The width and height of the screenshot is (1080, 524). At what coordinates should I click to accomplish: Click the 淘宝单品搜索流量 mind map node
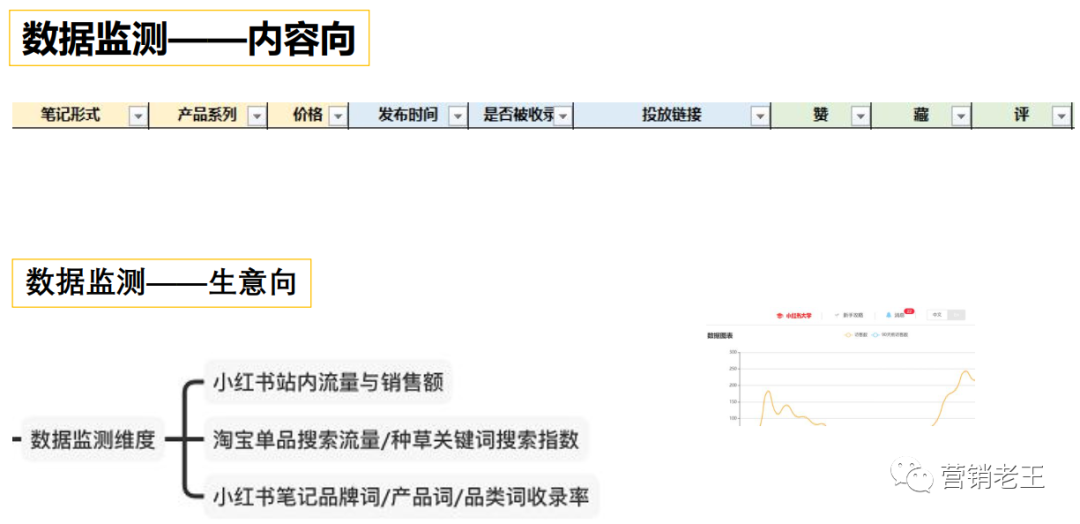pyautogui.click(x=395, y=439)
